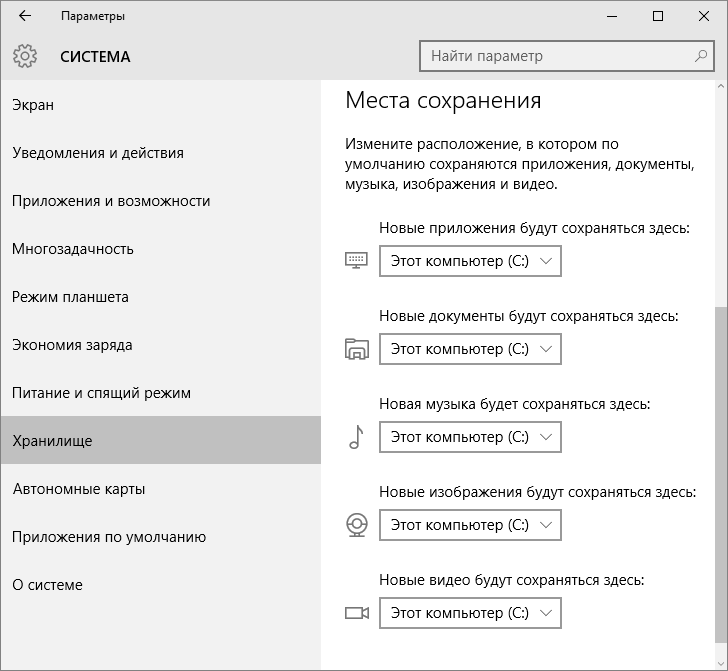Click the magnifier icon in search box
728x671 pixels.
pos(700,56)
